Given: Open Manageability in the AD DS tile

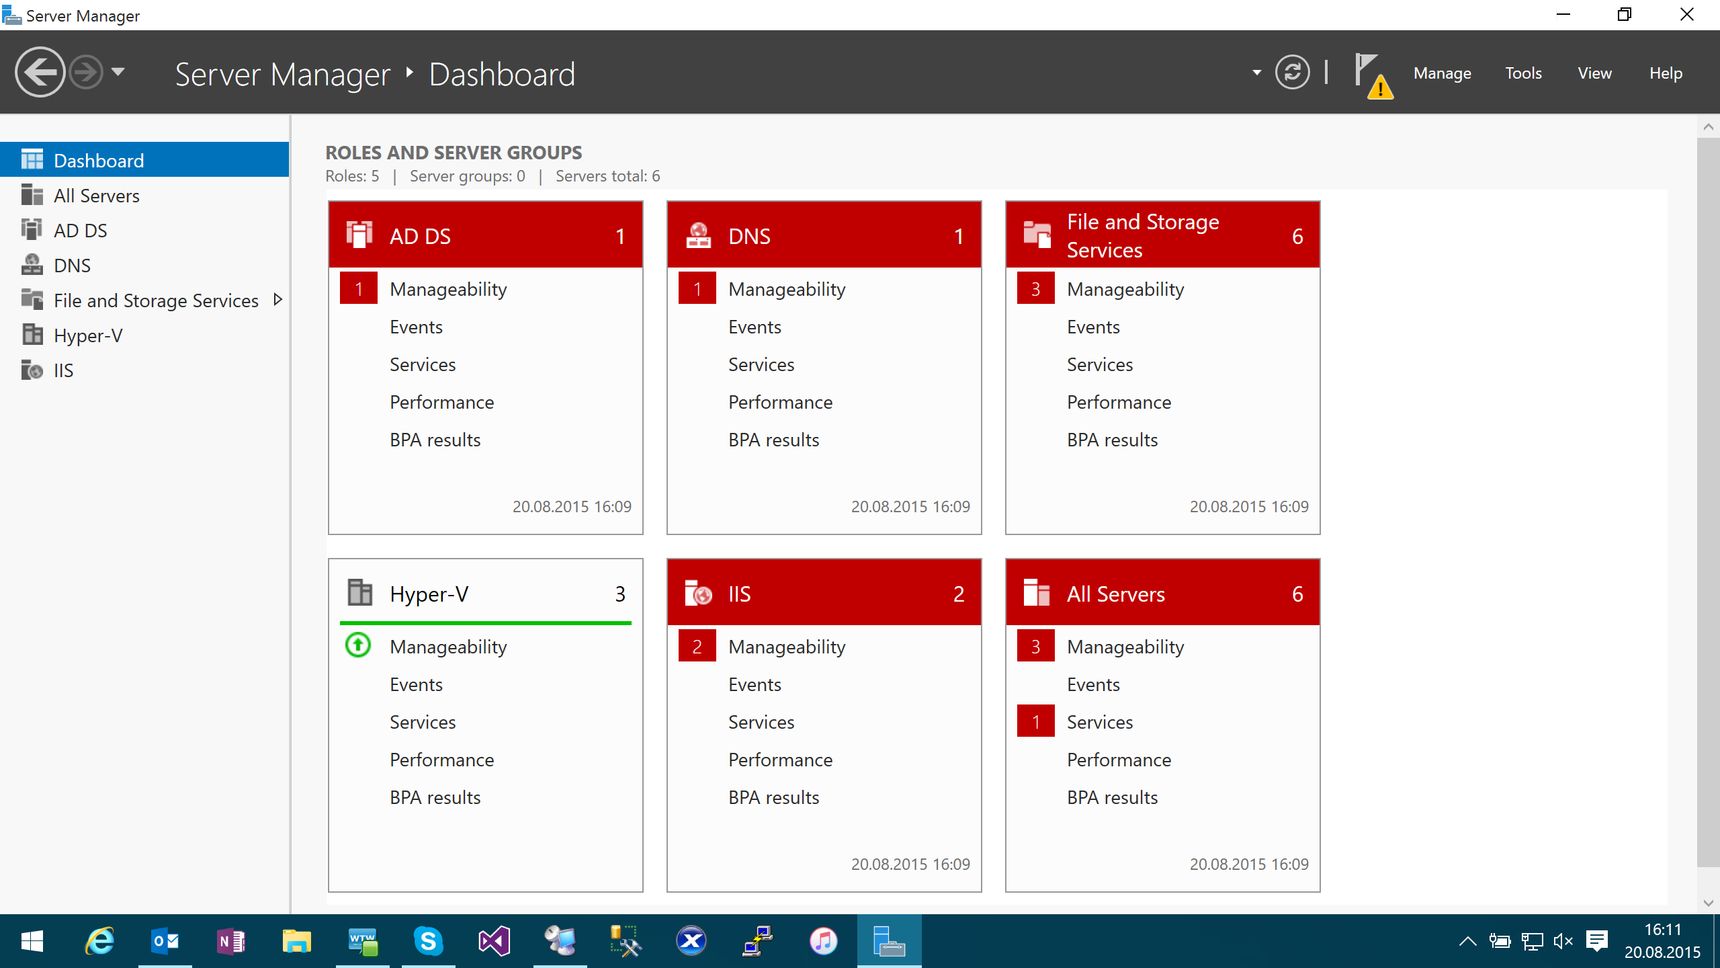Looking at the screenshot, I should pyautogui.click(x=448, y=289).
